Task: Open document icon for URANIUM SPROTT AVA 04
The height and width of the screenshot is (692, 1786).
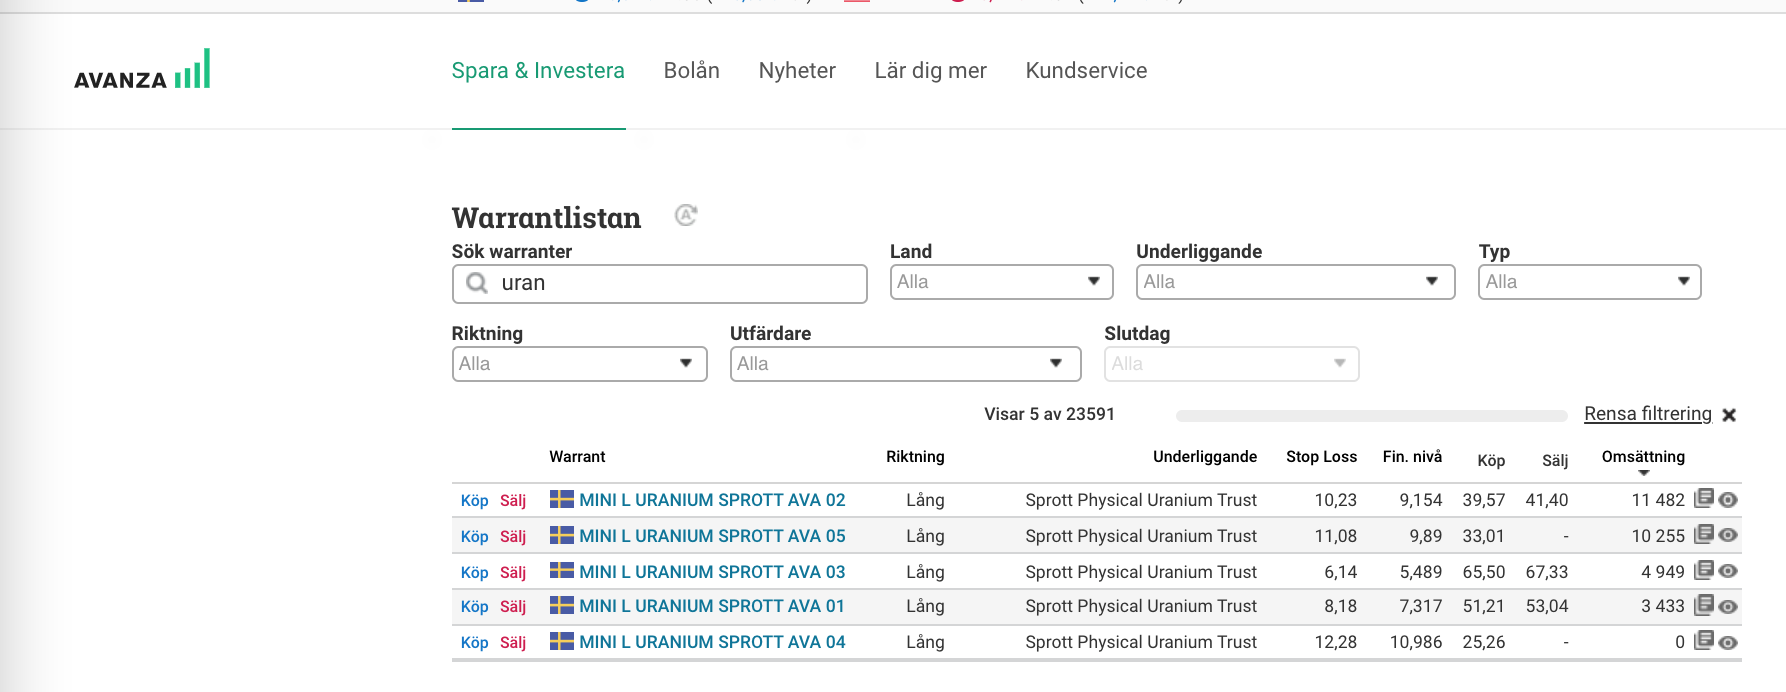Action: tap(1704, 640)
